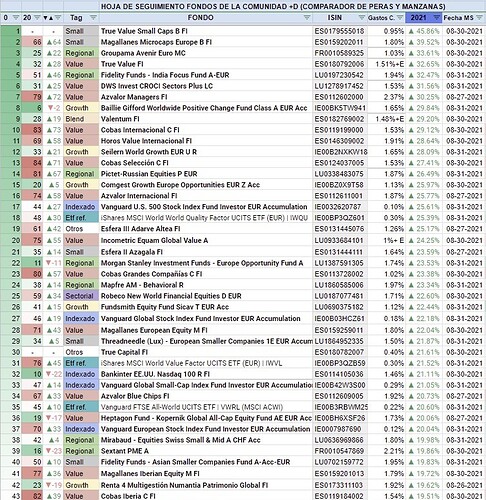The image size is (486, 500).
Task: Select Threadneedle (Lux) European Smaller Companies cell
Action: pyautogui.click(x=206, y=341)
